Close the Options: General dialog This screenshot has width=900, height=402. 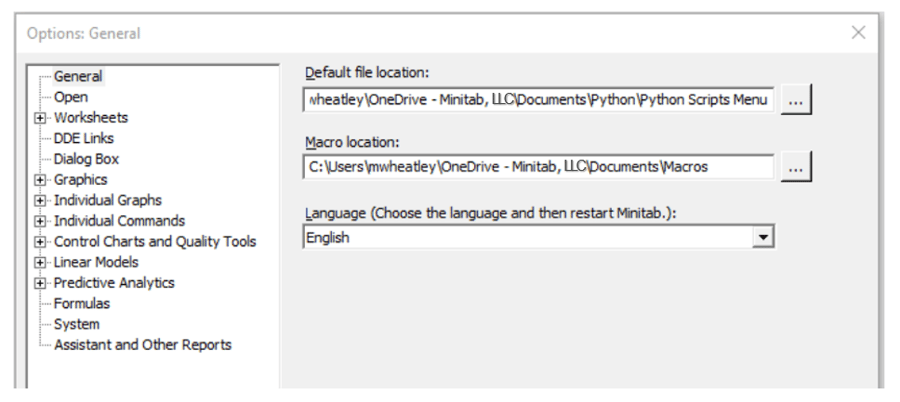pyautogui.click(x=858, y=33)
